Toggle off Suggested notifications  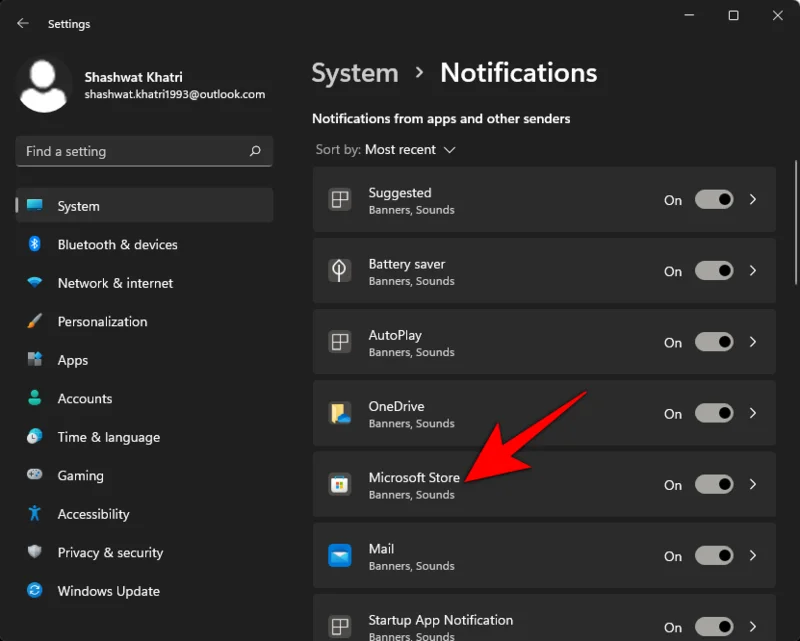pos(714,200)
